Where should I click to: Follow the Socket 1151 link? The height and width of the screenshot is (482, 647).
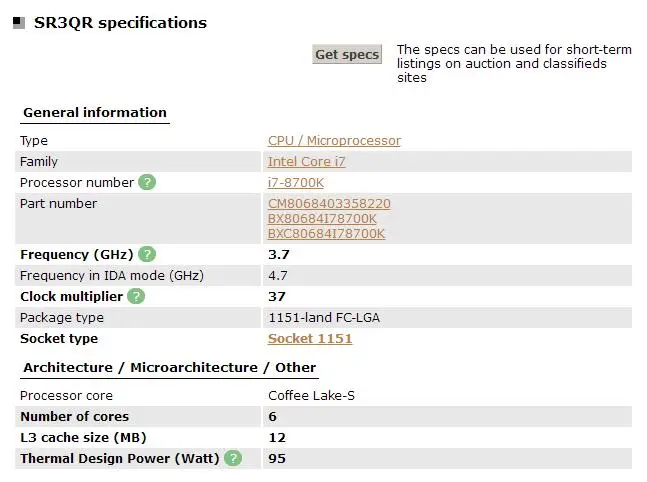[310, 338]
